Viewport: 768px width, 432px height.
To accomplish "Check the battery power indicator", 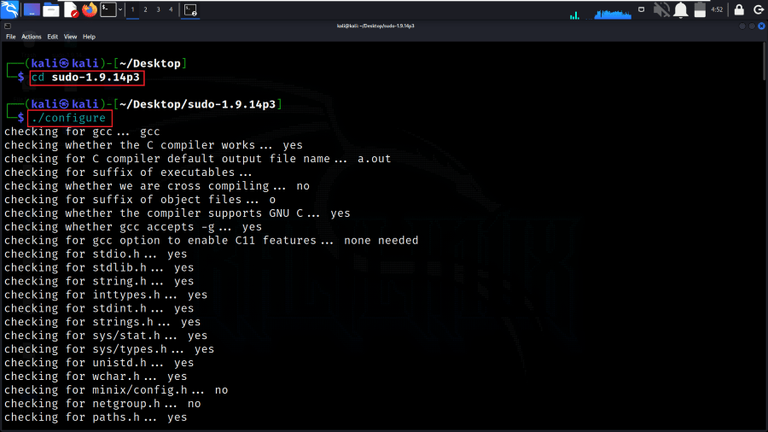I will click(x=700, y=9).
